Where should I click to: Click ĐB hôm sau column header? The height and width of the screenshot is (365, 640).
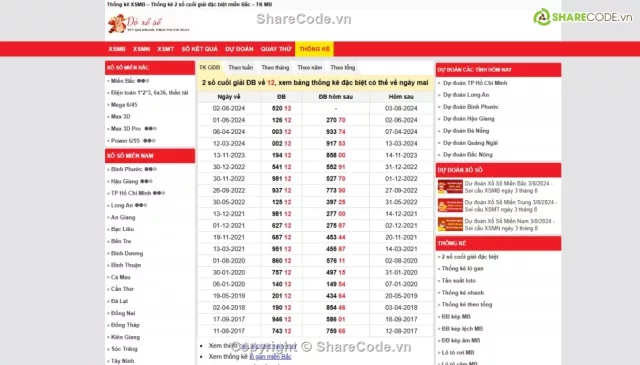coord(336,97)
